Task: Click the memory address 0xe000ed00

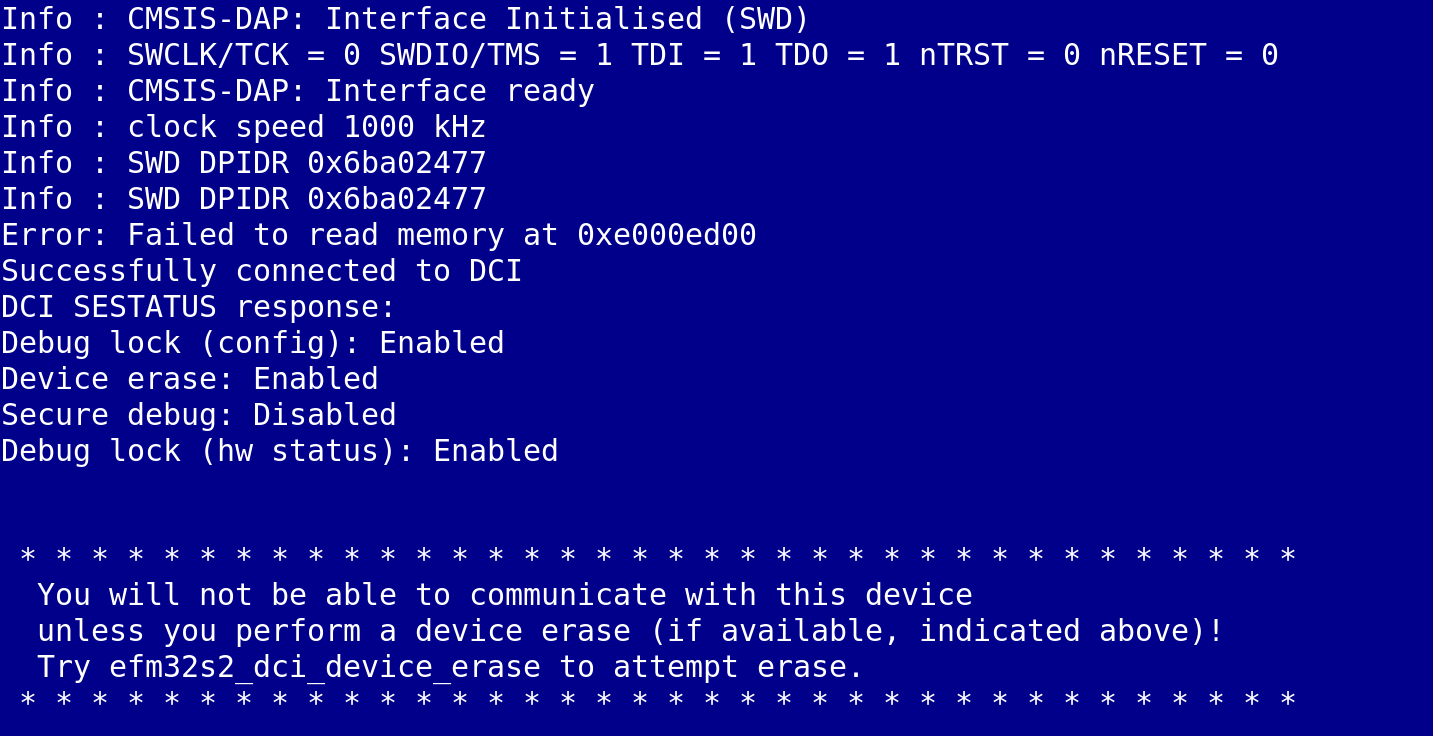Action: 666,235
